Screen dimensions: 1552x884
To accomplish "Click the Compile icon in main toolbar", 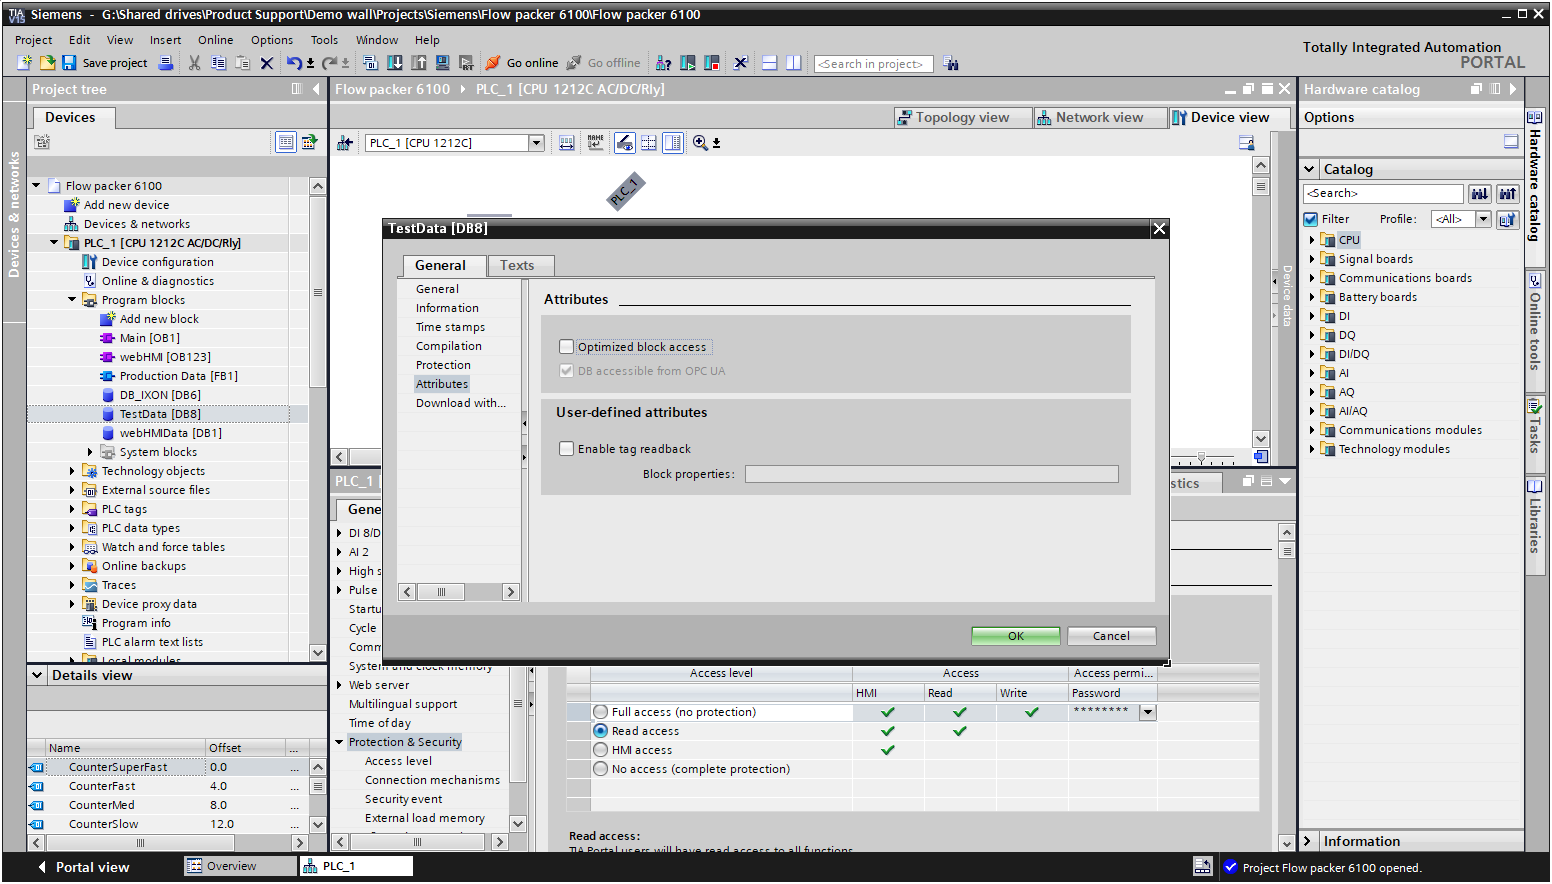I will 371,63.
